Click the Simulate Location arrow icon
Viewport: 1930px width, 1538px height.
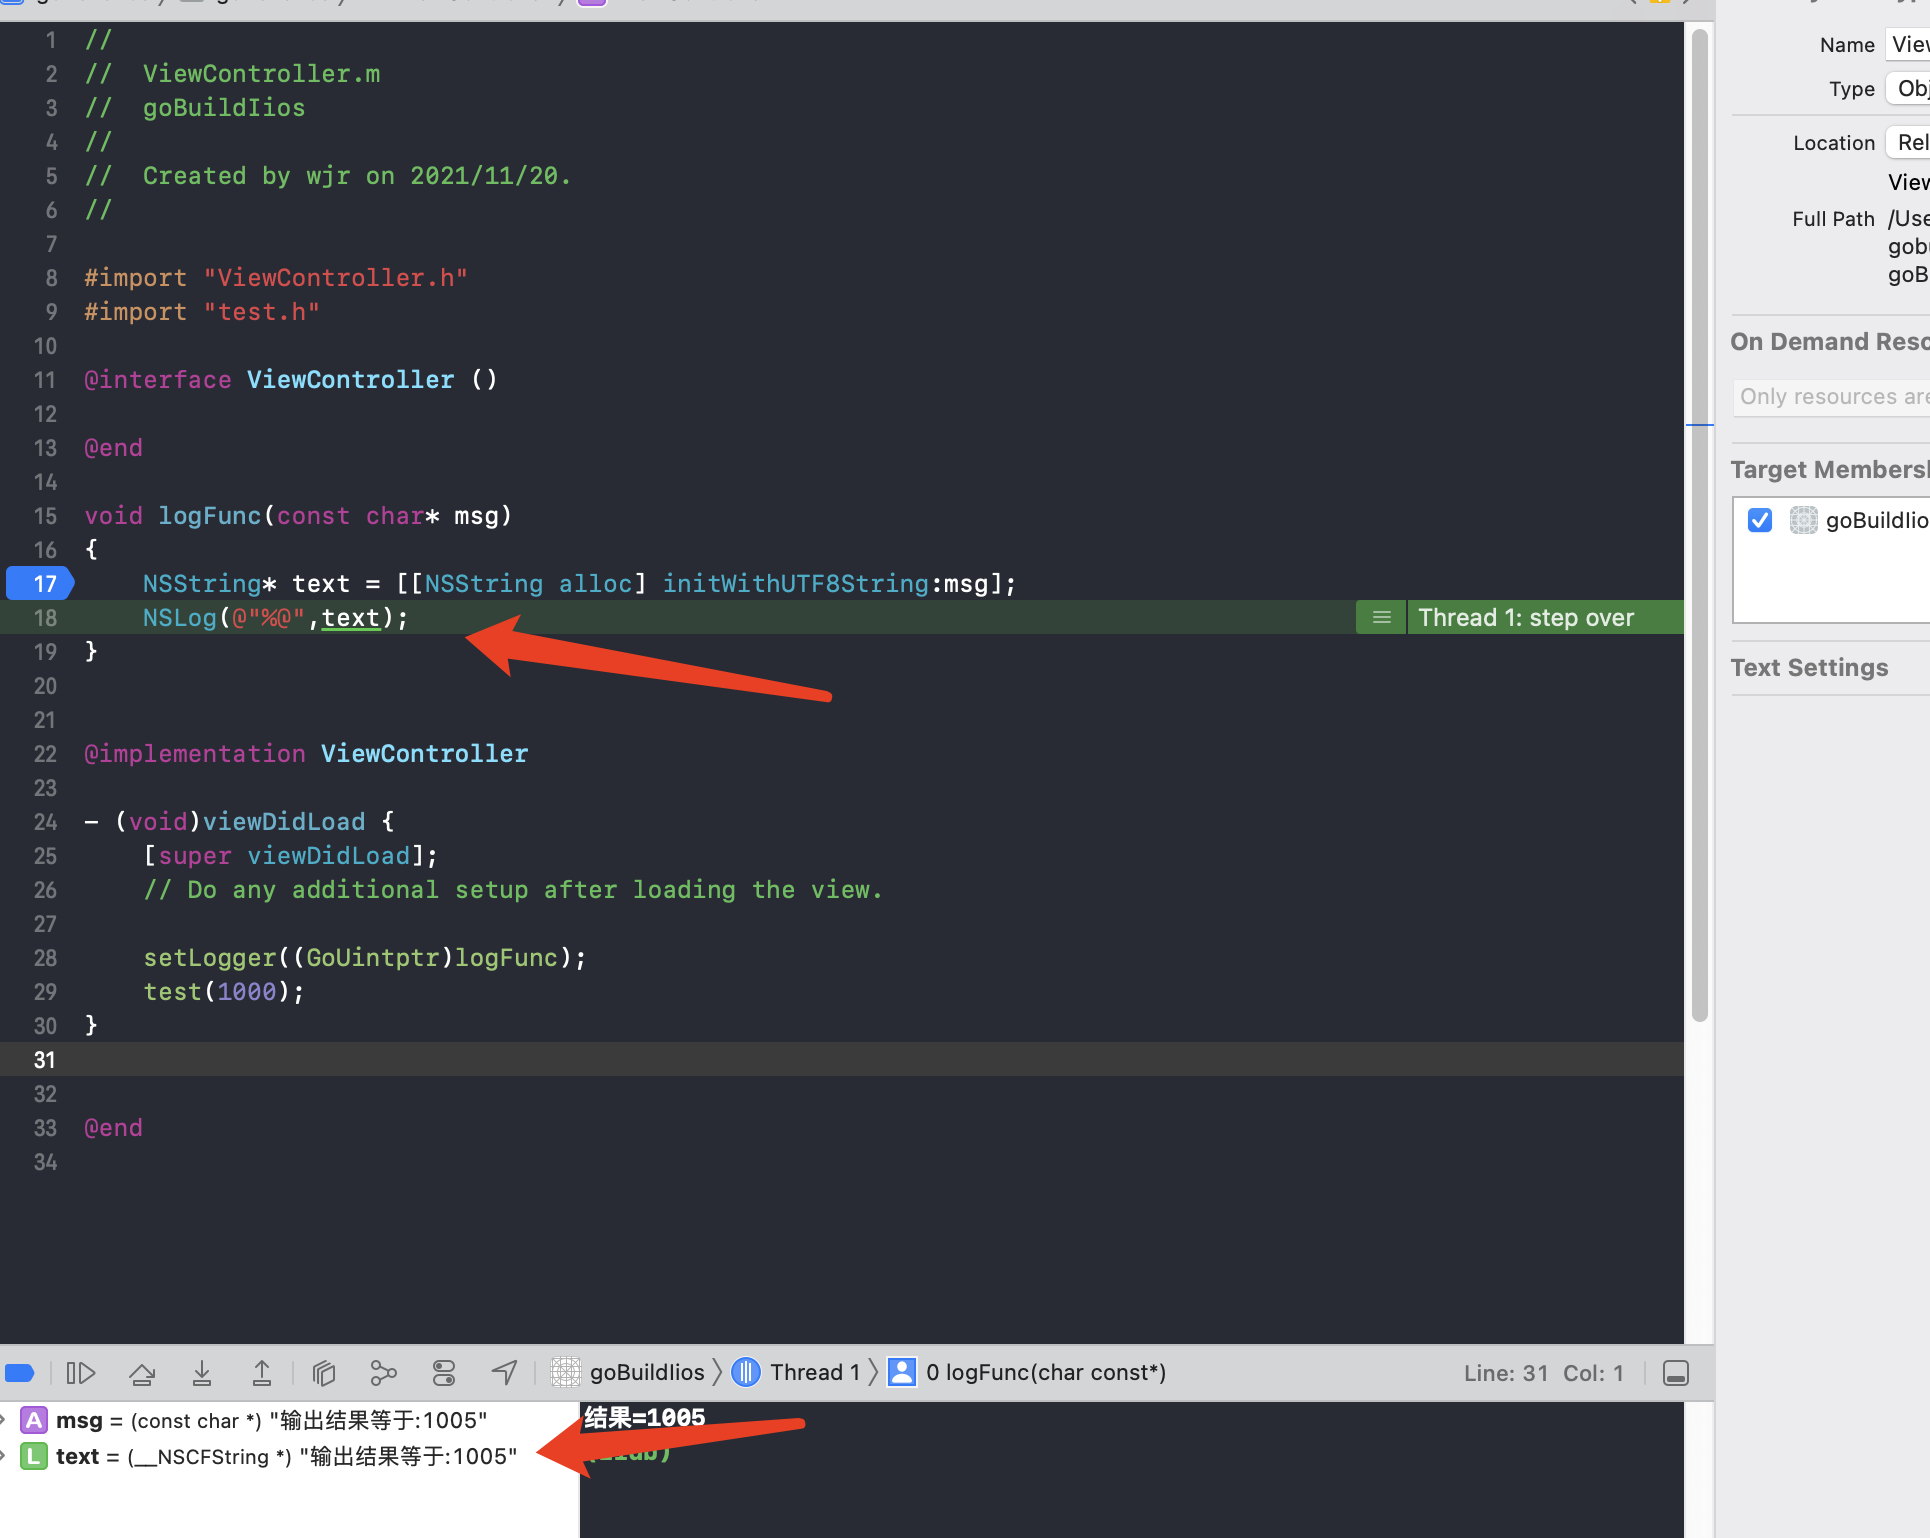click(x=505, y=1373)
